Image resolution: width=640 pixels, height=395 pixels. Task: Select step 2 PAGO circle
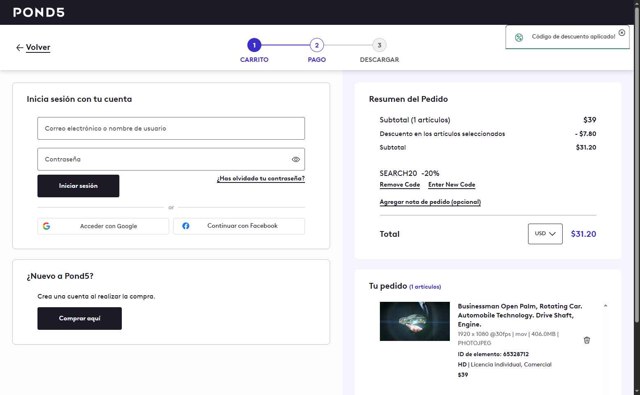point(317,45)
